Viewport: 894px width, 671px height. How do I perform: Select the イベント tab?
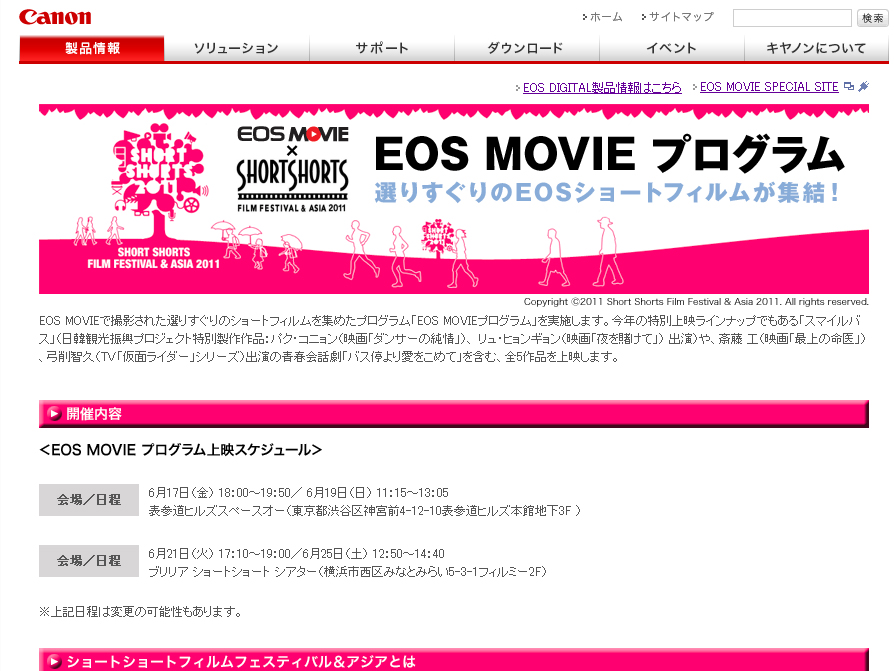[x=672, y=48]
